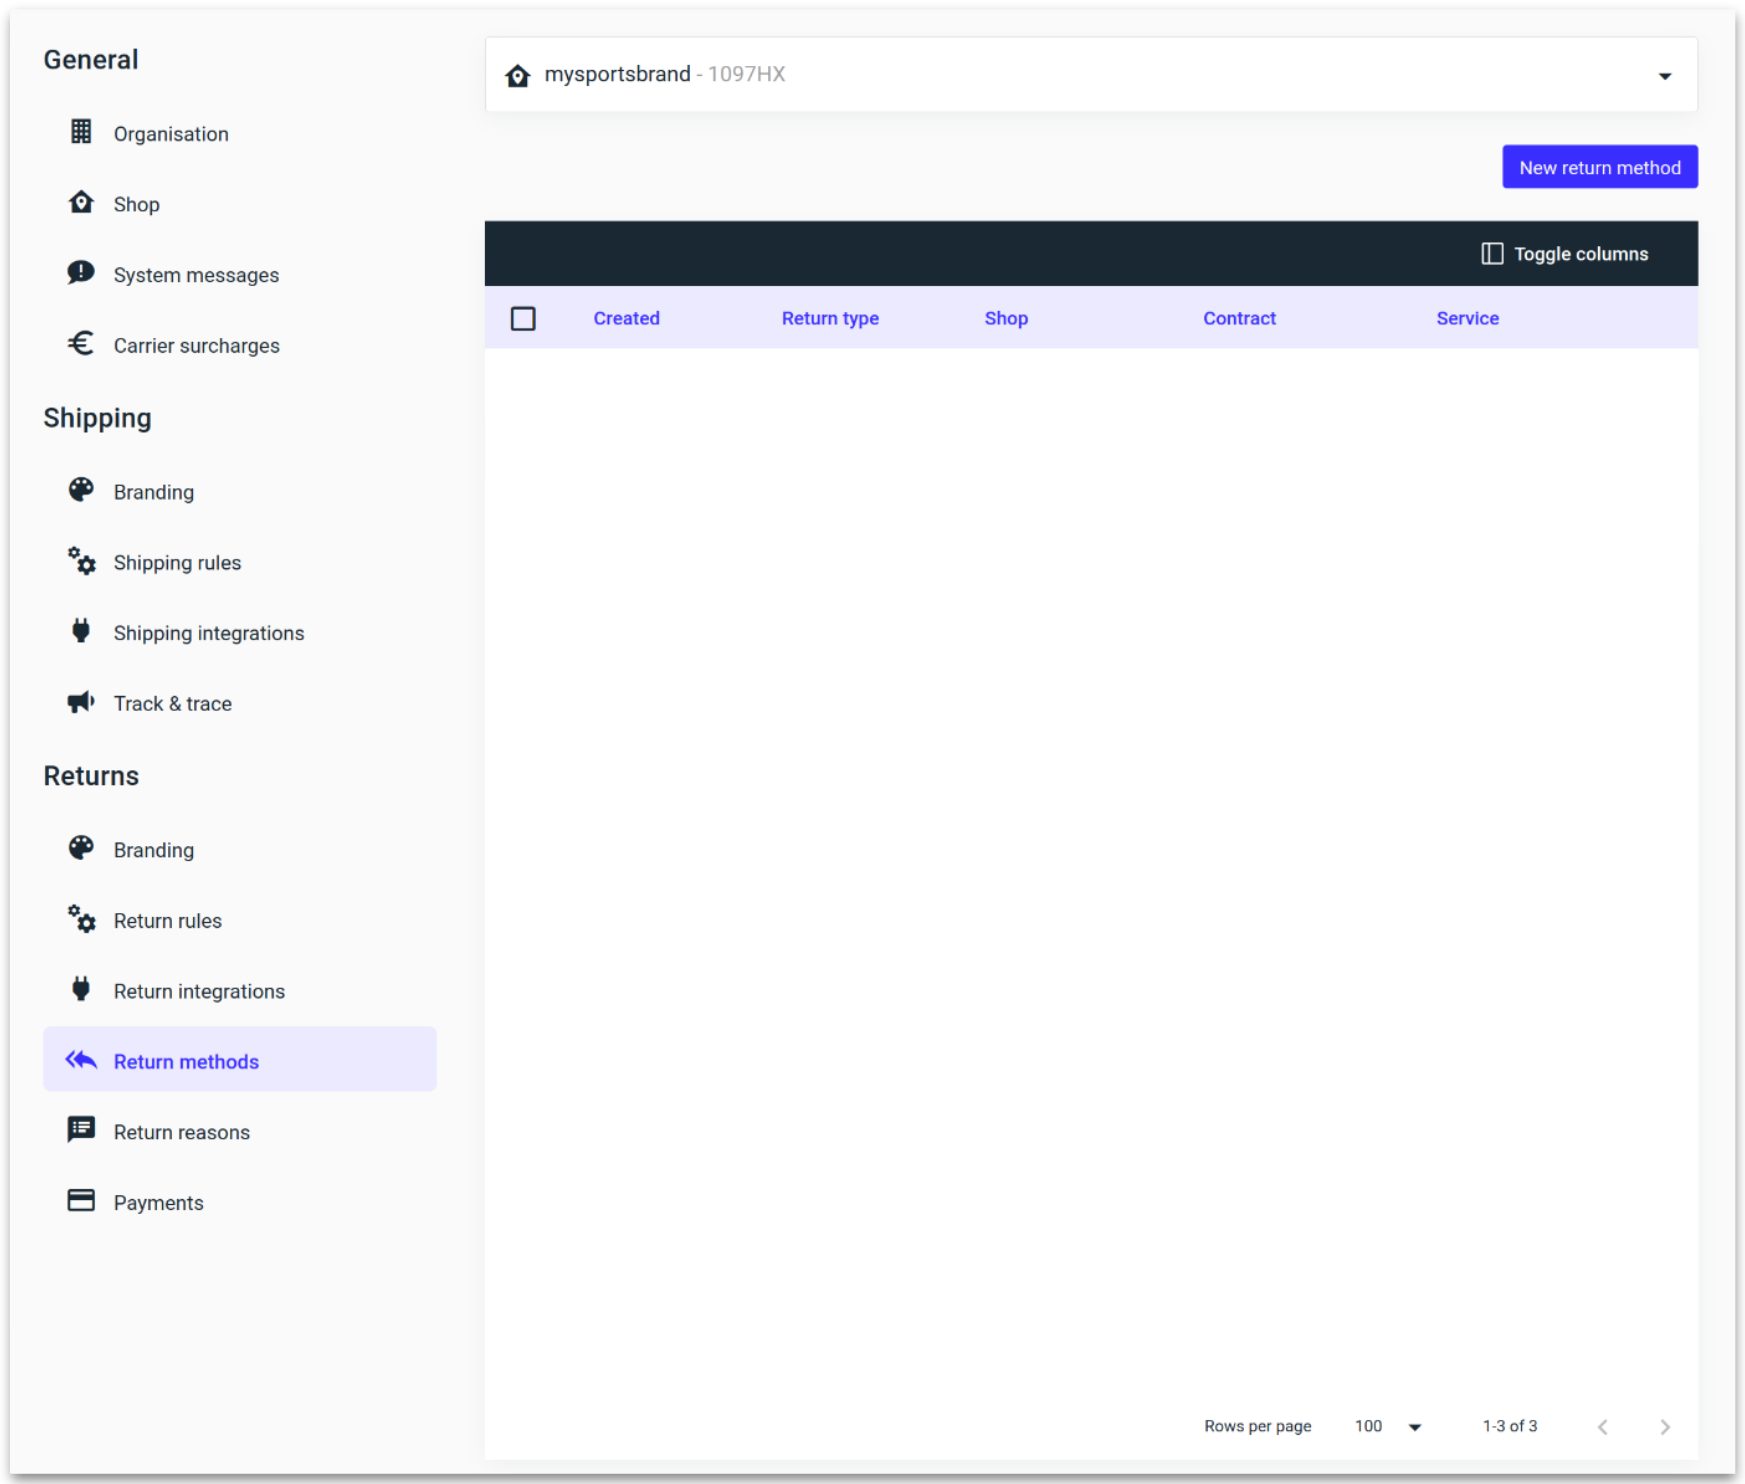This screenshot has height=1484, width=1745.
Task: Click the Return methods arrow icon
Action: pos(80,1059)
